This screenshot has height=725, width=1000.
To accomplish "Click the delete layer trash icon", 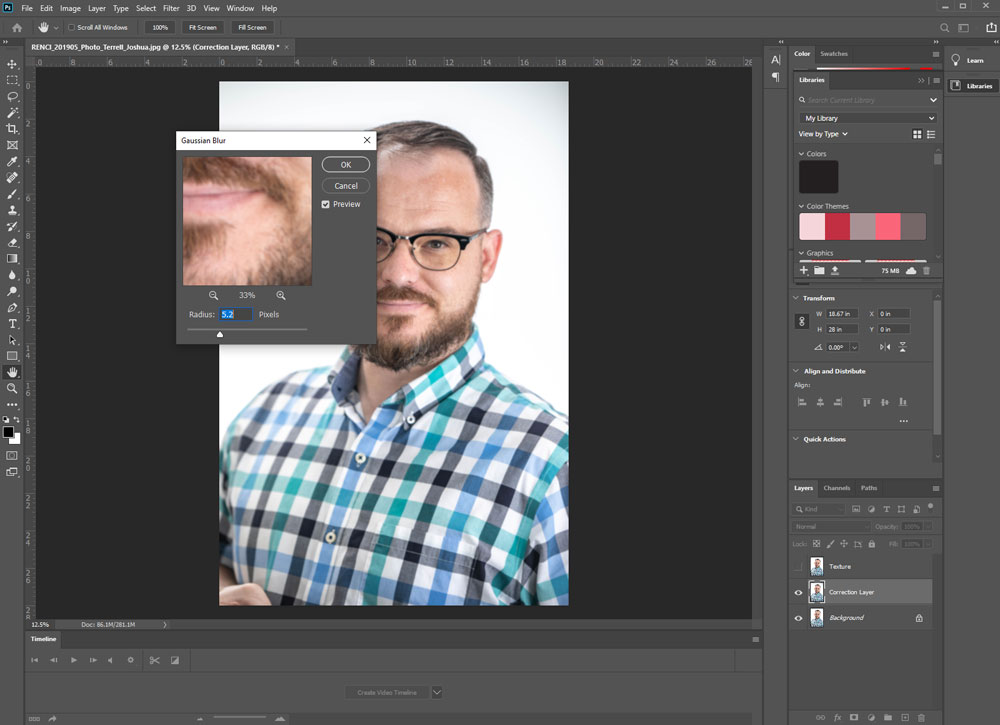I will (x=921, y=717).
